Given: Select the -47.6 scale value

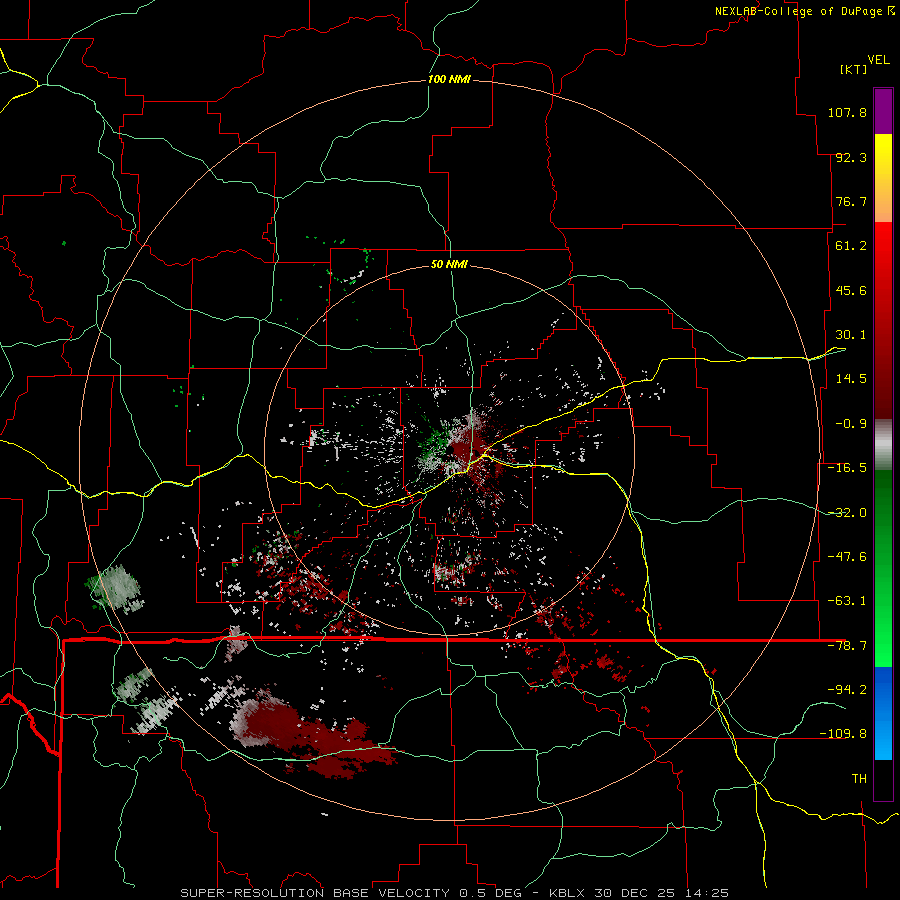Looking at the screenshot, I should pos(847,557).
